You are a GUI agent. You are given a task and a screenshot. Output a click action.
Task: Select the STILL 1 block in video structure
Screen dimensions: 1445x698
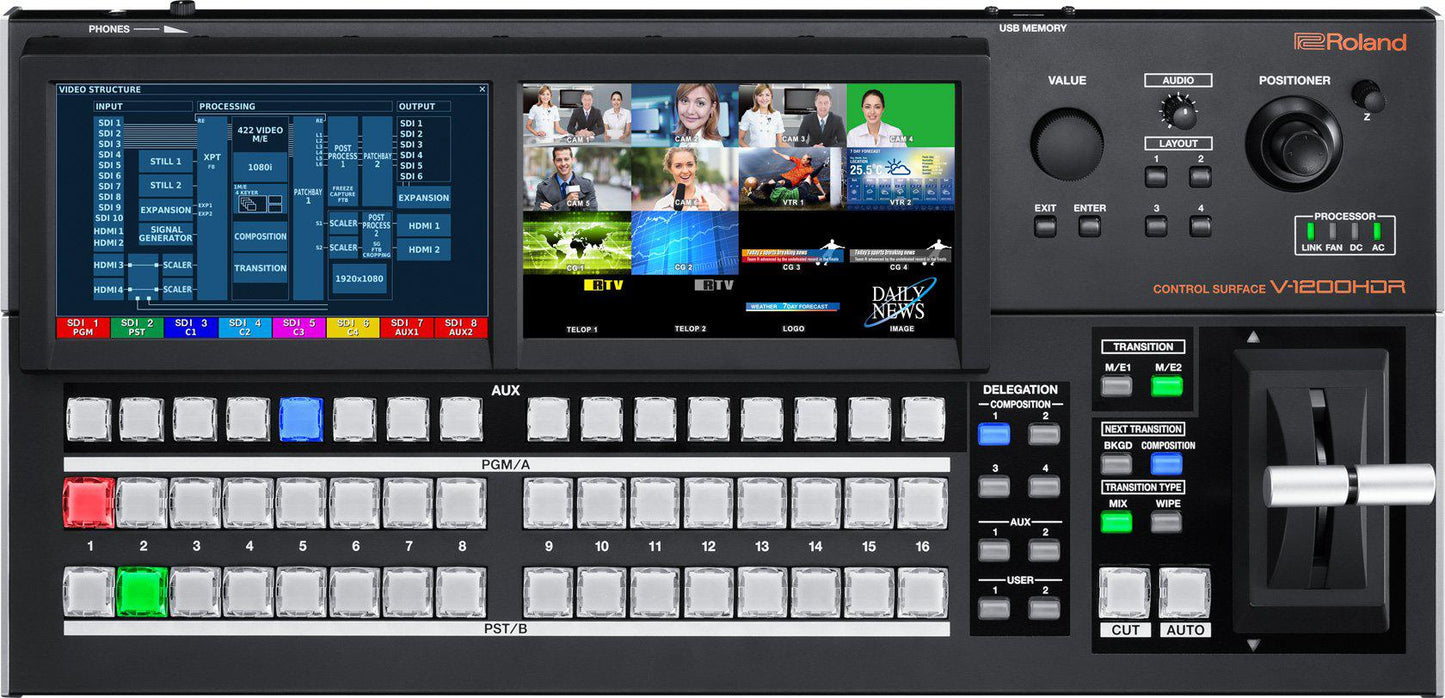166,160
